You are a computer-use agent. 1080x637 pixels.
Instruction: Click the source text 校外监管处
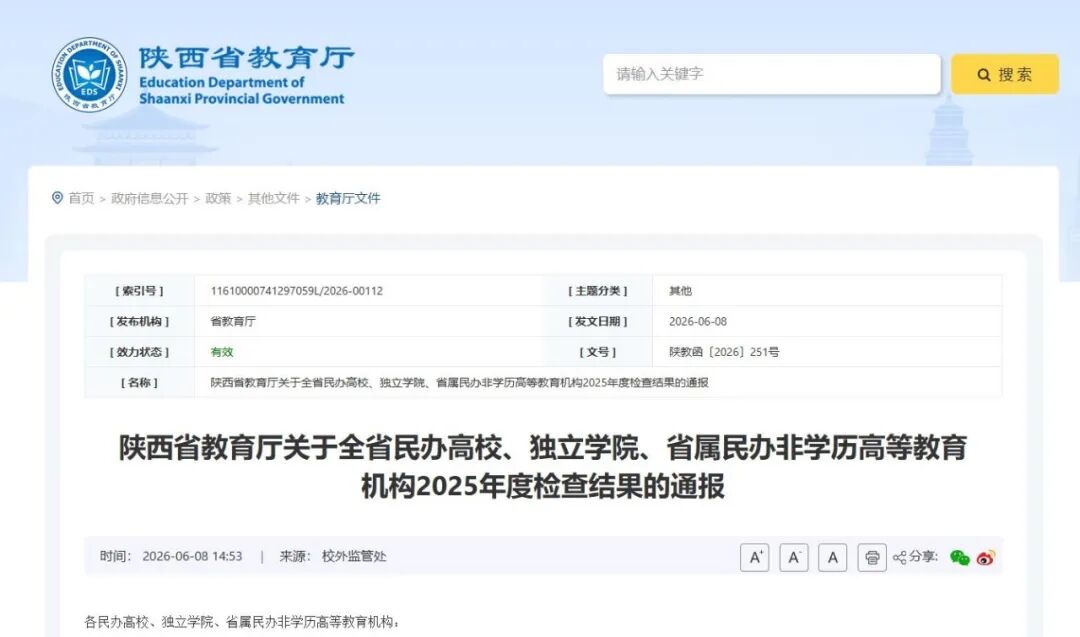click(x=354, y=556)
